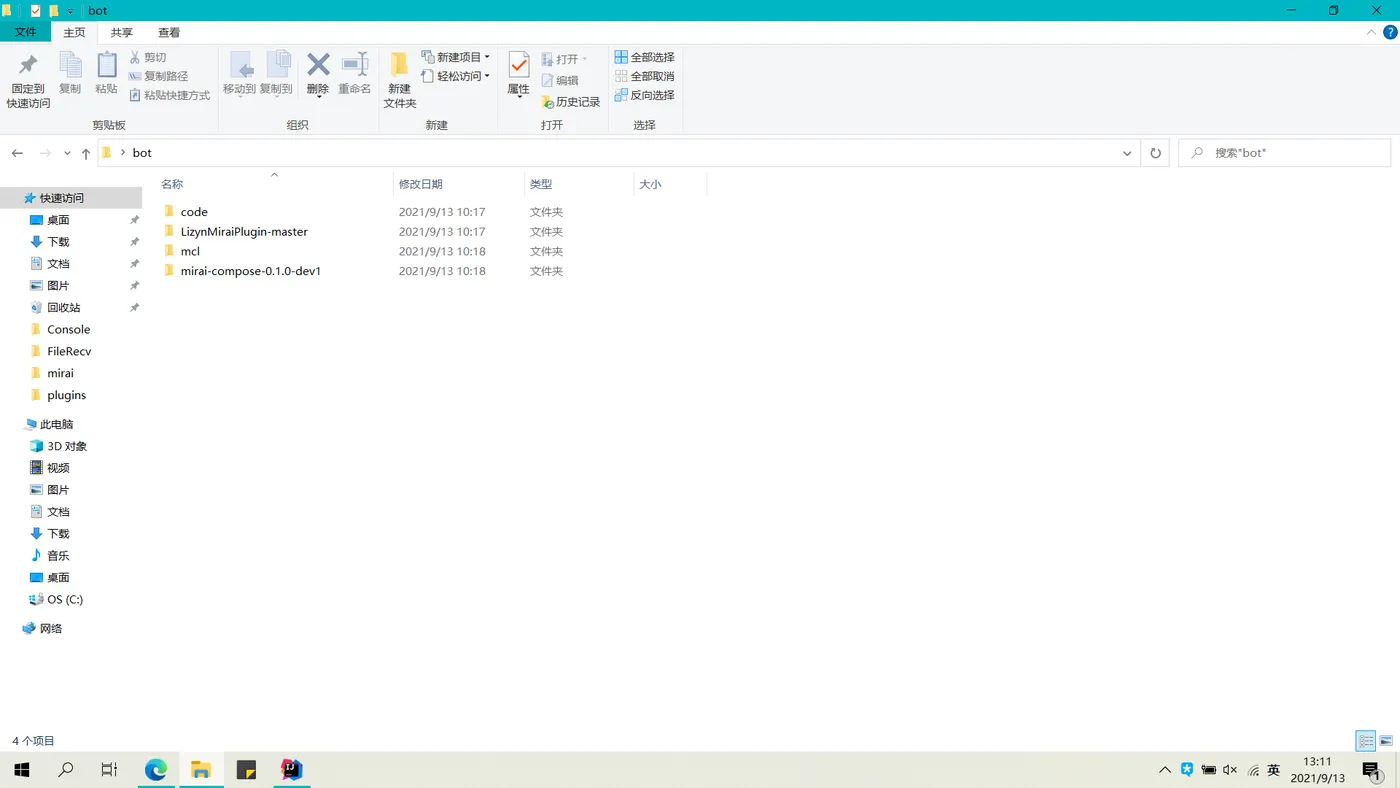Switch to the 共享 ribbon tab
The height and width of the screenshot is (788, 1400).
point(122,33)
